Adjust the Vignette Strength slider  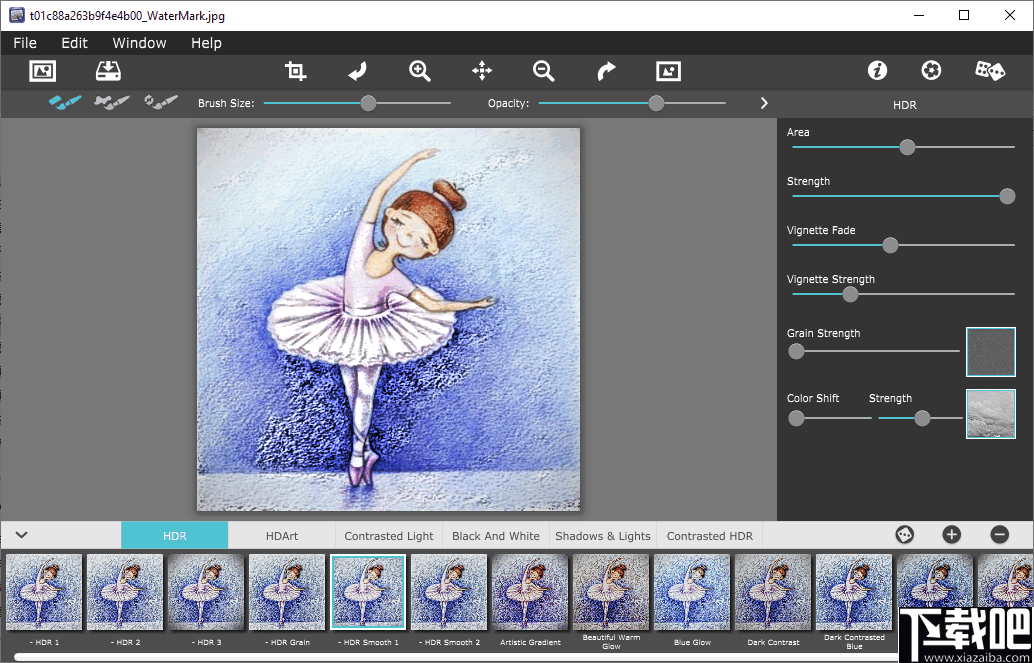click(x=850, y=294)
